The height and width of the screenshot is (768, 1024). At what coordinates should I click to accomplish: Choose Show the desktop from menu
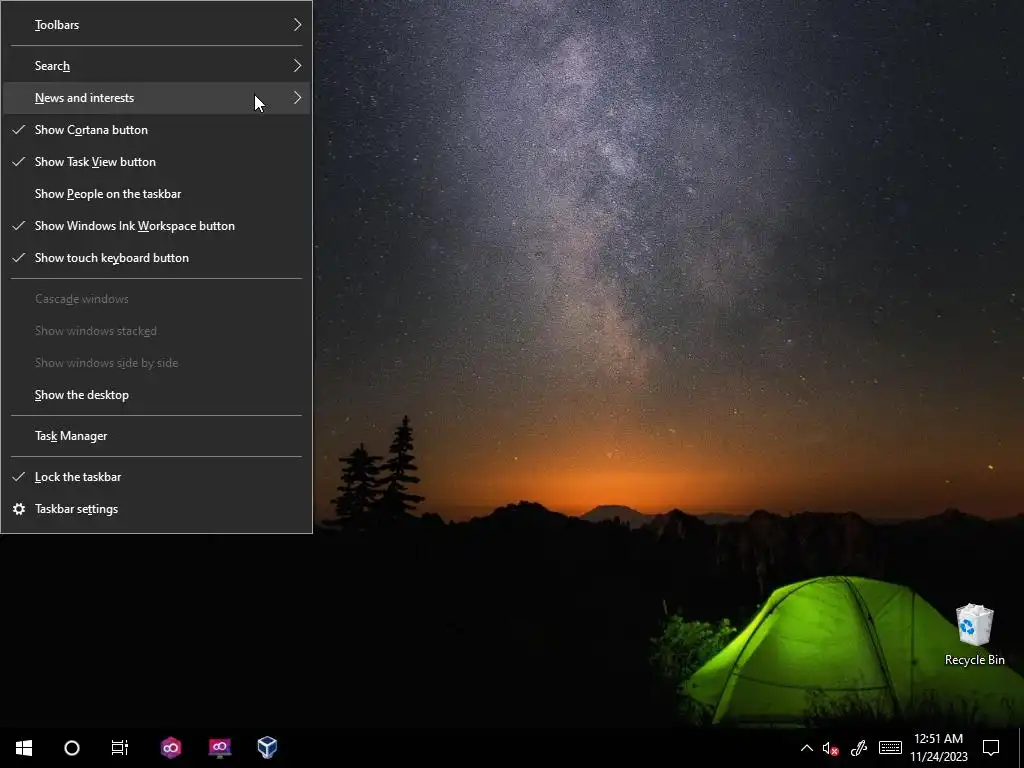157,395
